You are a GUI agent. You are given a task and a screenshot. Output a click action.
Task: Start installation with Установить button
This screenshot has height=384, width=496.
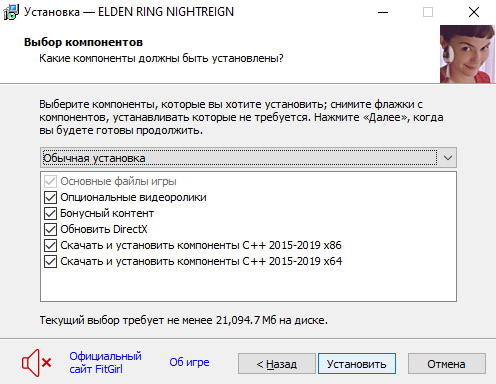357,364
